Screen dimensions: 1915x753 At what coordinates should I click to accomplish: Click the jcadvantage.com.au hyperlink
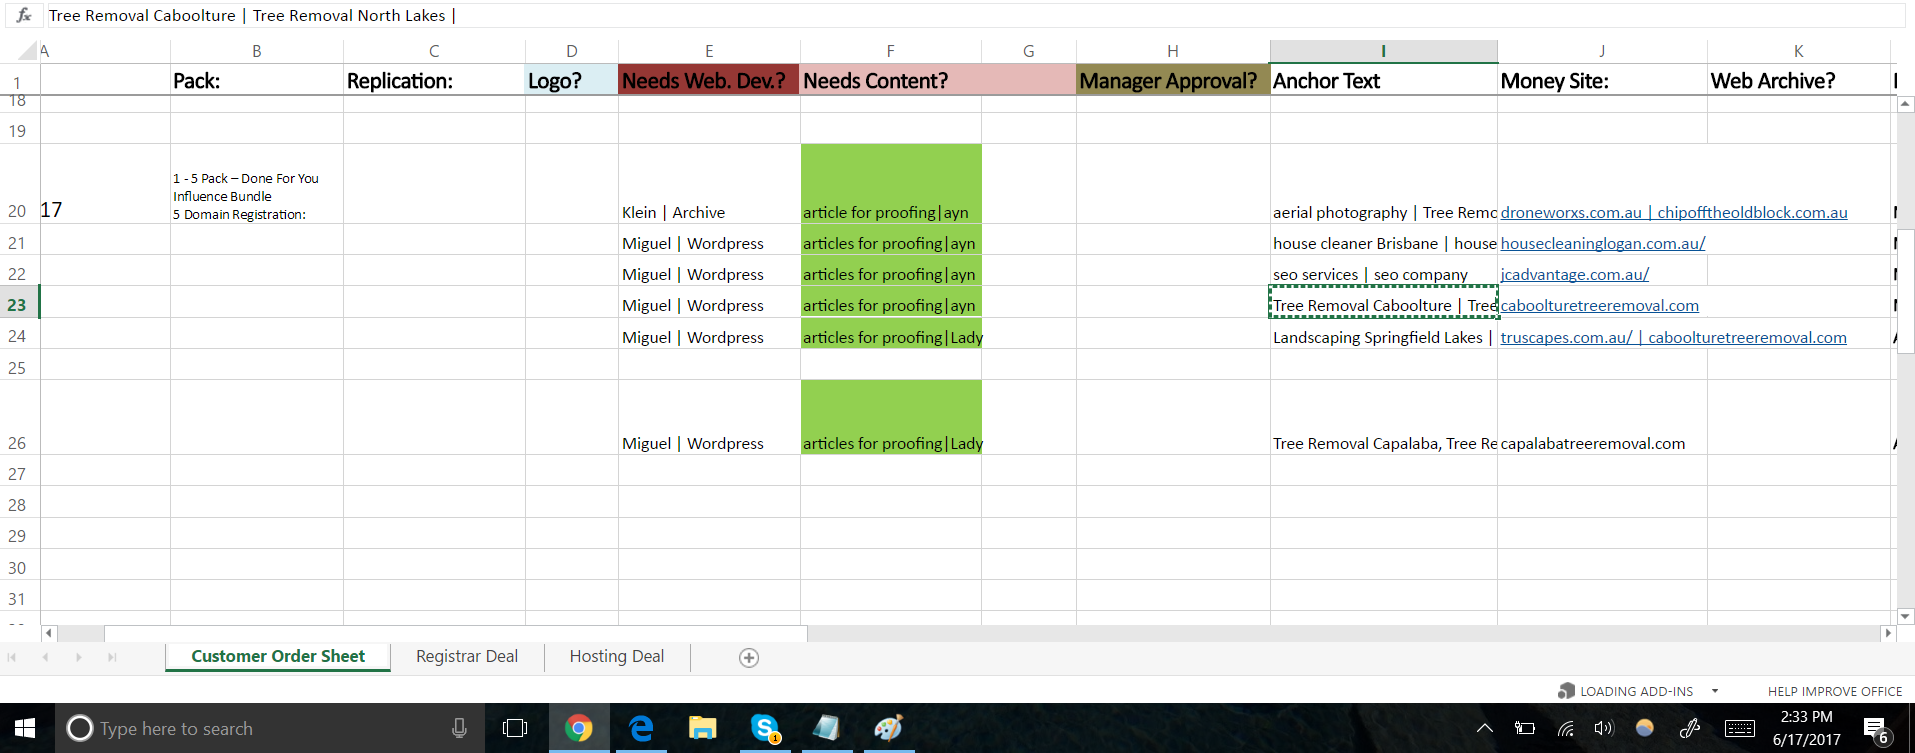(1574, 274)
